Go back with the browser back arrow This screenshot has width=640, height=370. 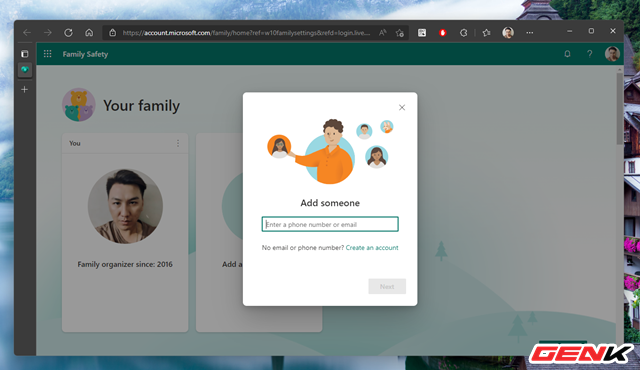[27, 33]
